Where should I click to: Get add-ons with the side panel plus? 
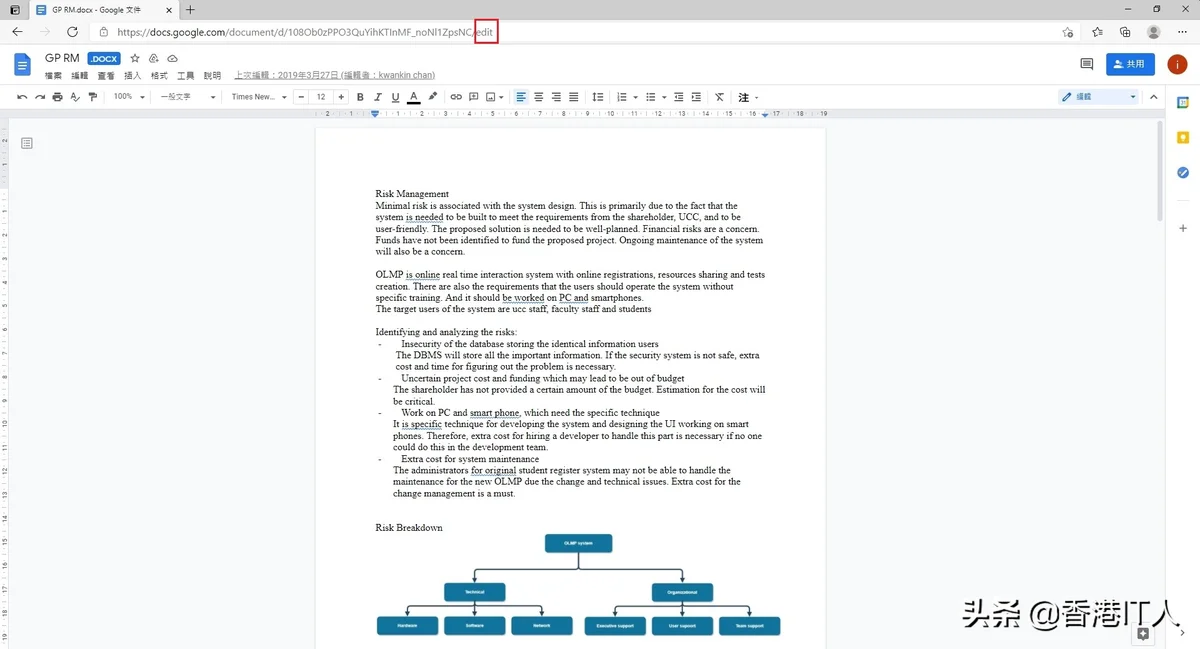1183,228
